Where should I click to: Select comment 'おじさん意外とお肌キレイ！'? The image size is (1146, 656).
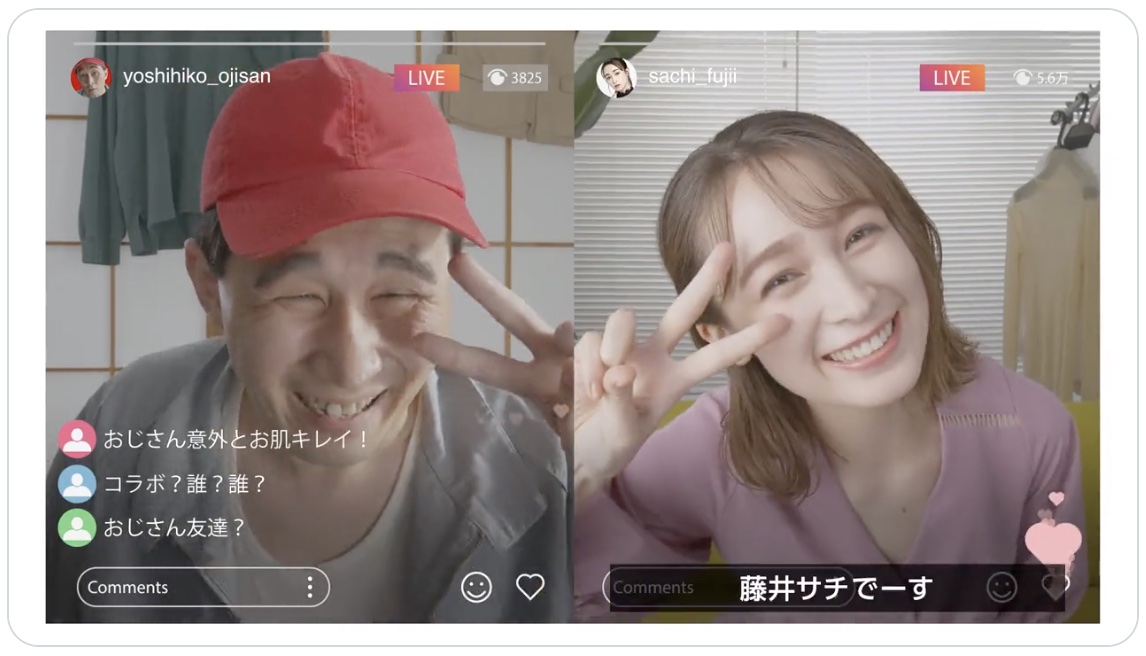click(x=237, y=439)
